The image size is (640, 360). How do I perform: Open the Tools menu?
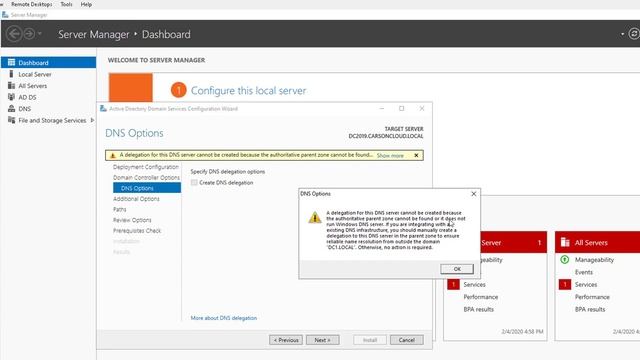click(x=66, y=4)
